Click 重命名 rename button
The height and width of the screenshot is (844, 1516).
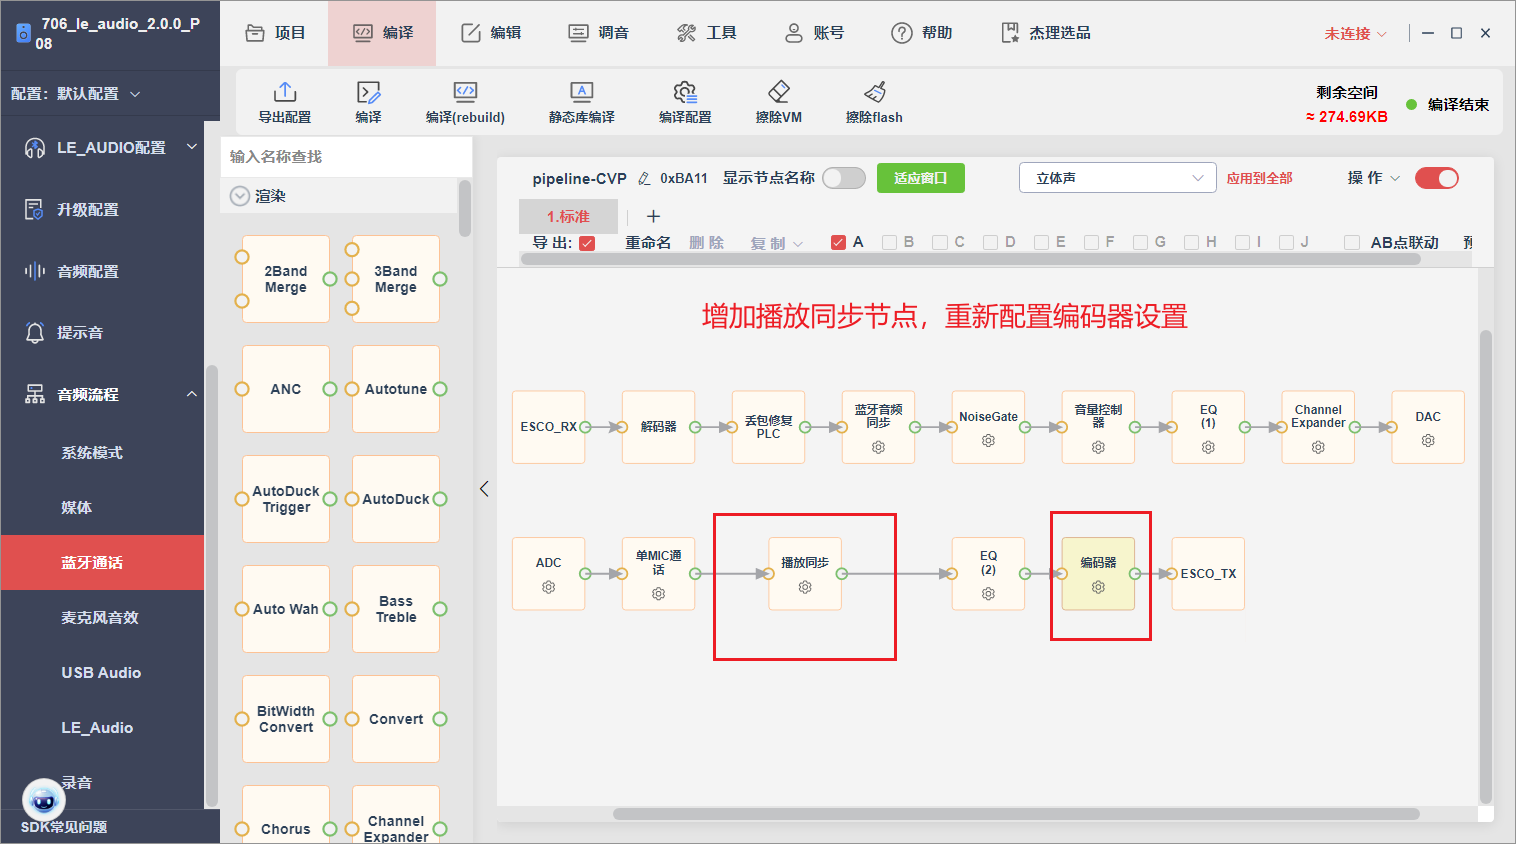[648, 243]
